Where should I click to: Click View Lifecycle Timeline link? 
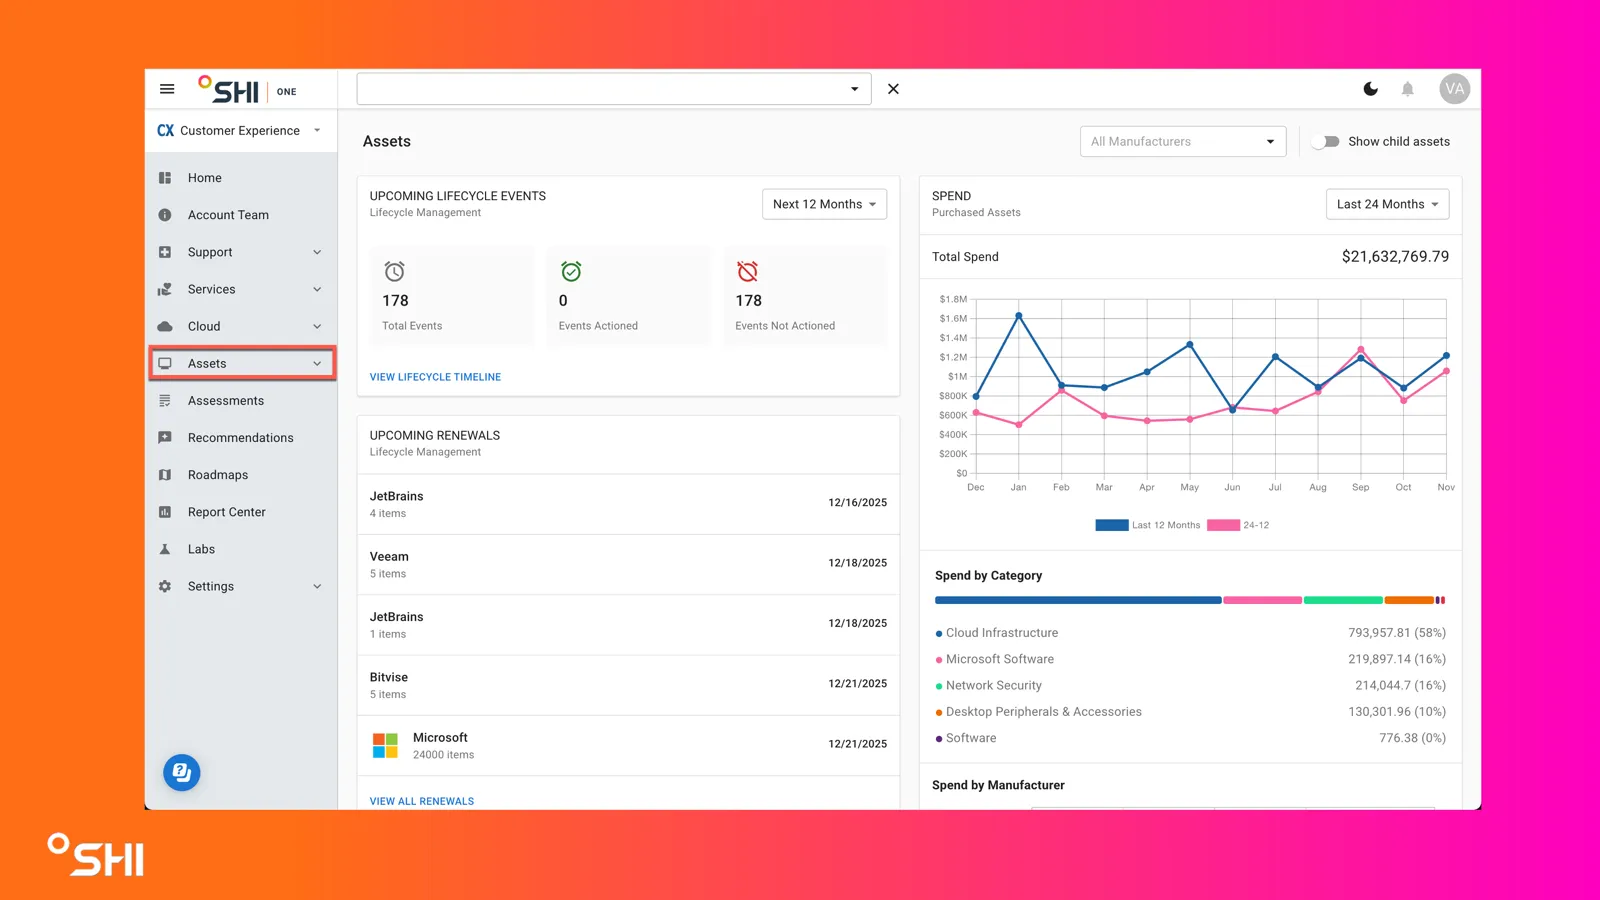coord(435,377)
